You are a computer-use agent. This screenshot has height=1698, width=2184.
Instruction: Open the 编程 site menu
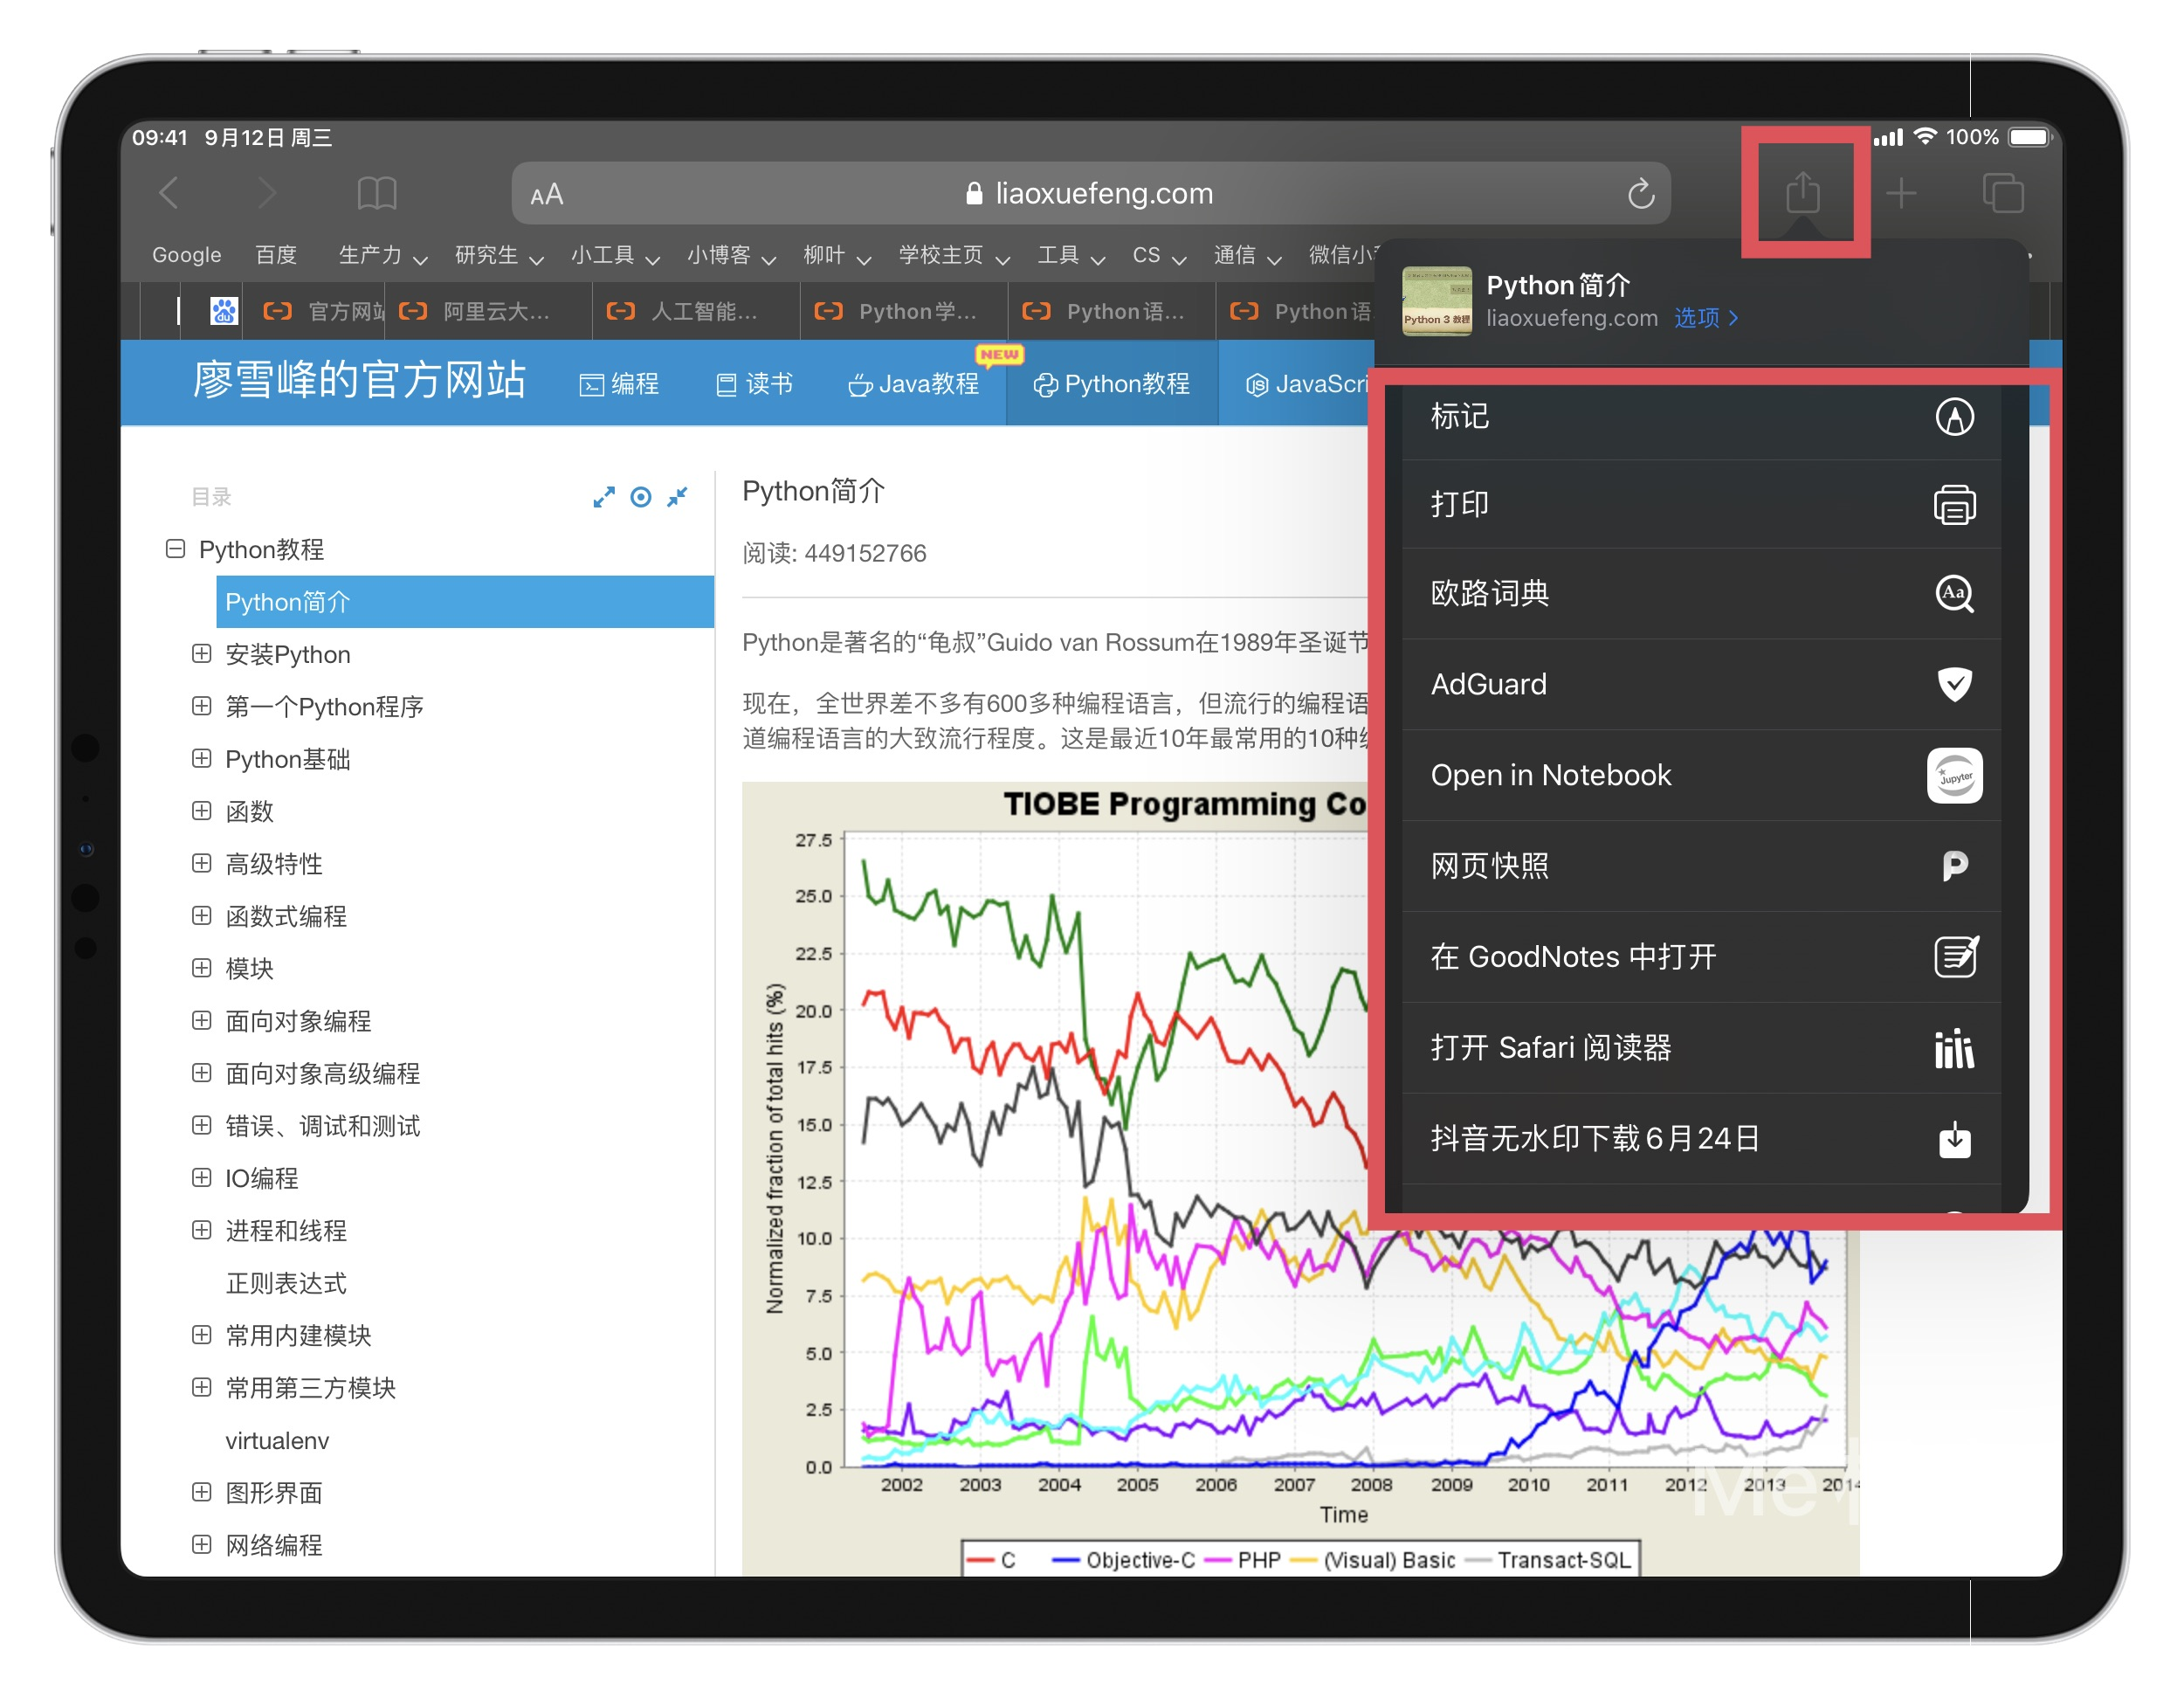point(619,384)
